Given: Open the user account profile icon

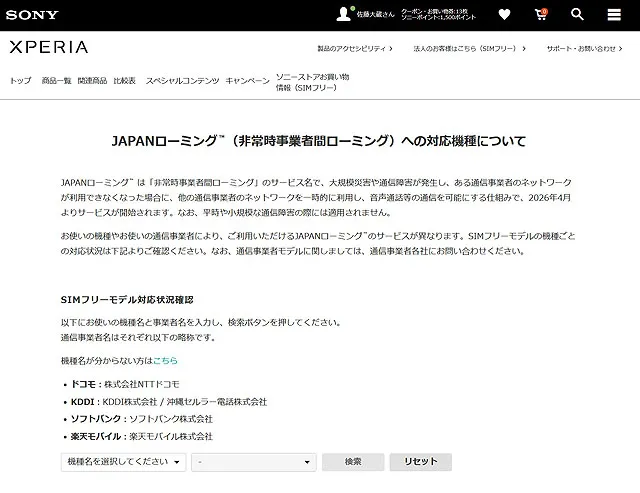Looking at the screenshot, I should click(x=344, y=14).
